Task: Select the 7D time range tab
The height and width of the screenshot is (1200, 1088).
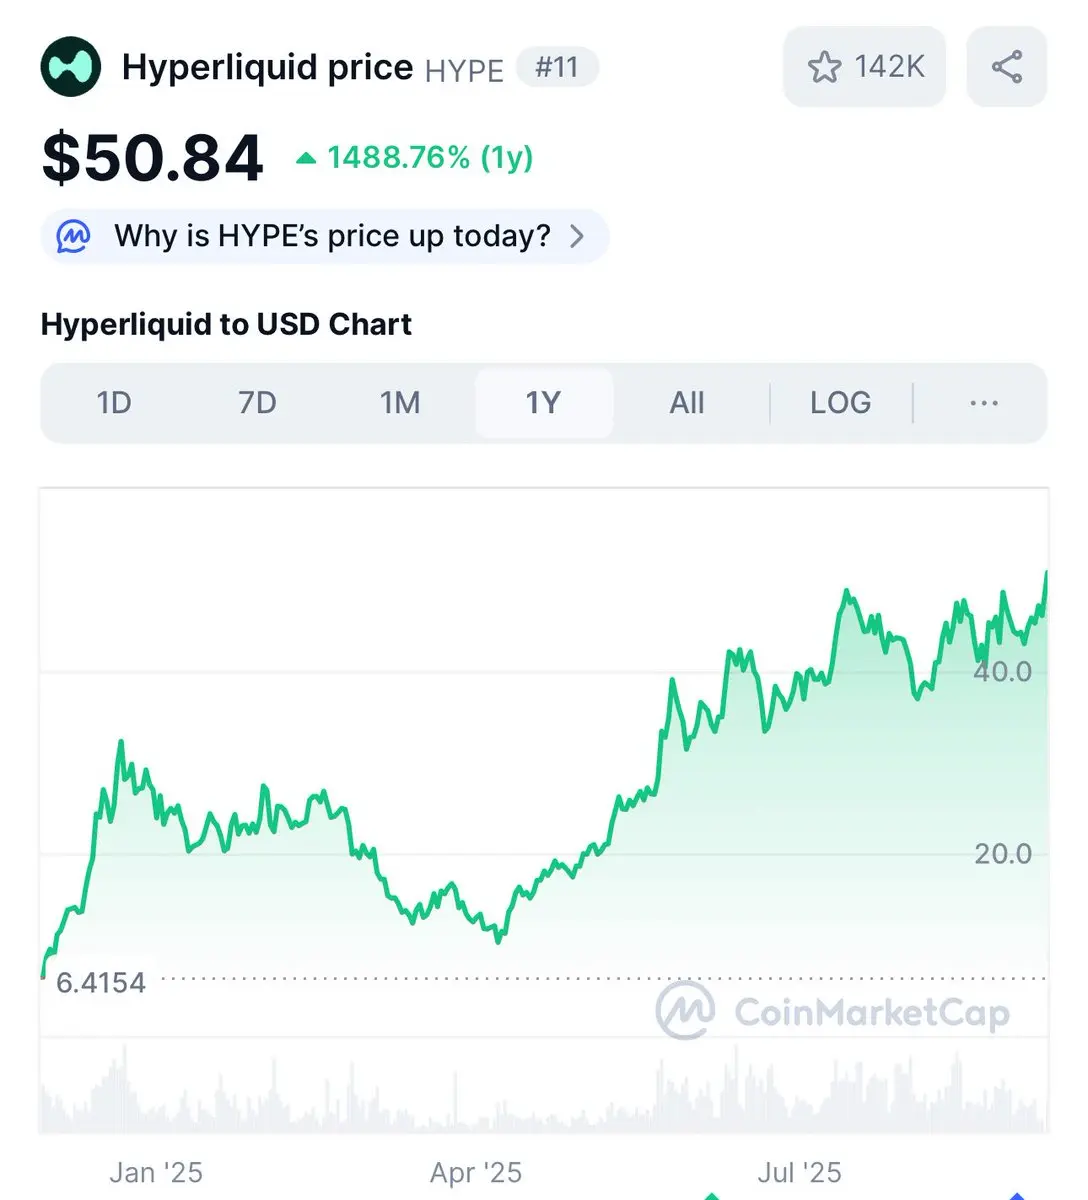Action: pos(257,403)
